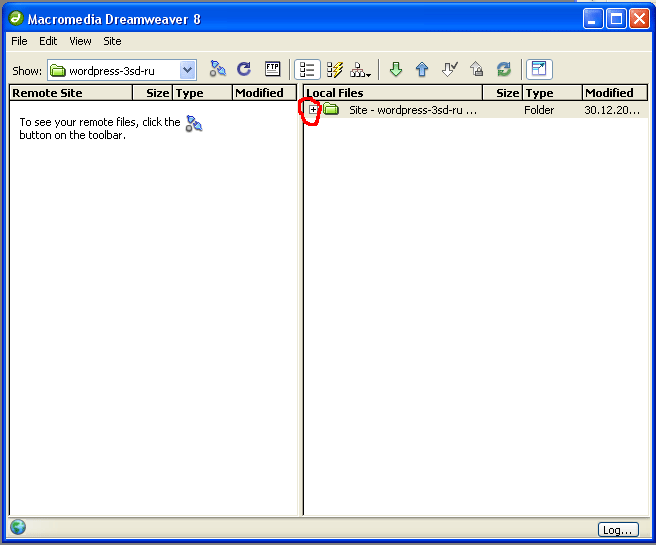Screen dimensions: 656x545
Task: Sort local pane by Type header
Action: point(552,93)
